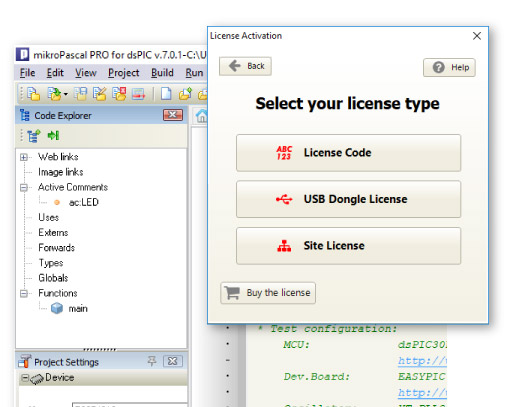Collapse the Device section in Project Settings
This screenshot has height=407, width=517.
(x=24, y=378)
